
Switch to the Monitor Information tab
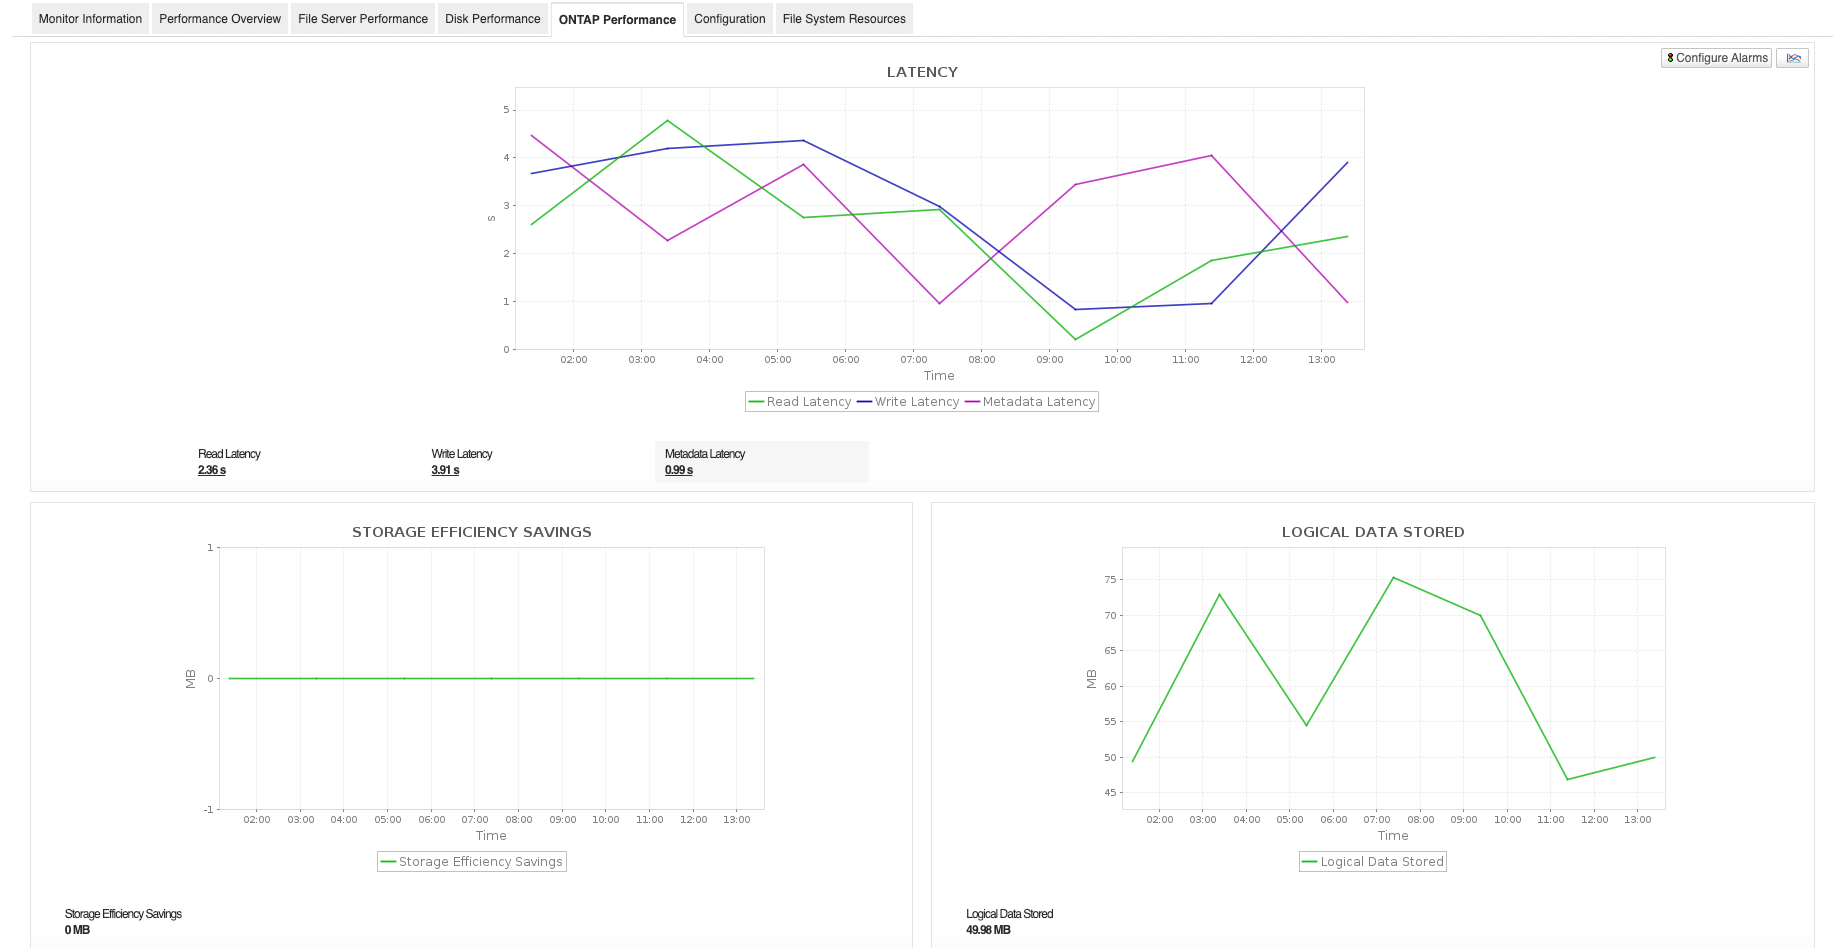coord(90,19)
